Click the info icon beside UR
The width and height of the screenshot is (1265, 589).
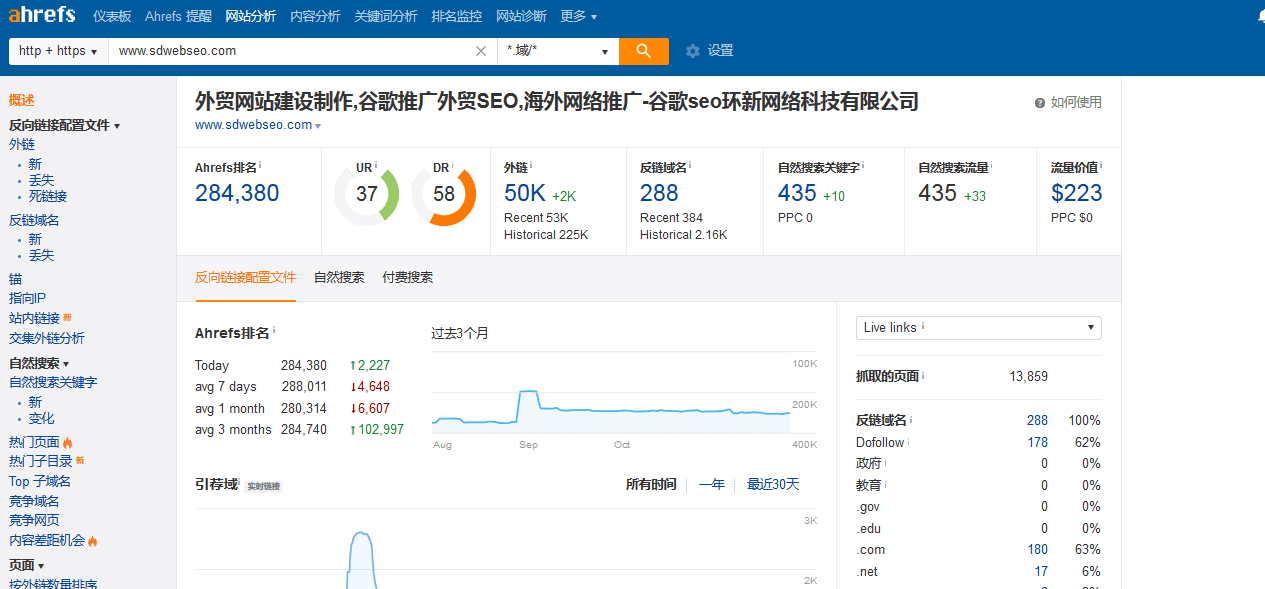pos(377,166)
